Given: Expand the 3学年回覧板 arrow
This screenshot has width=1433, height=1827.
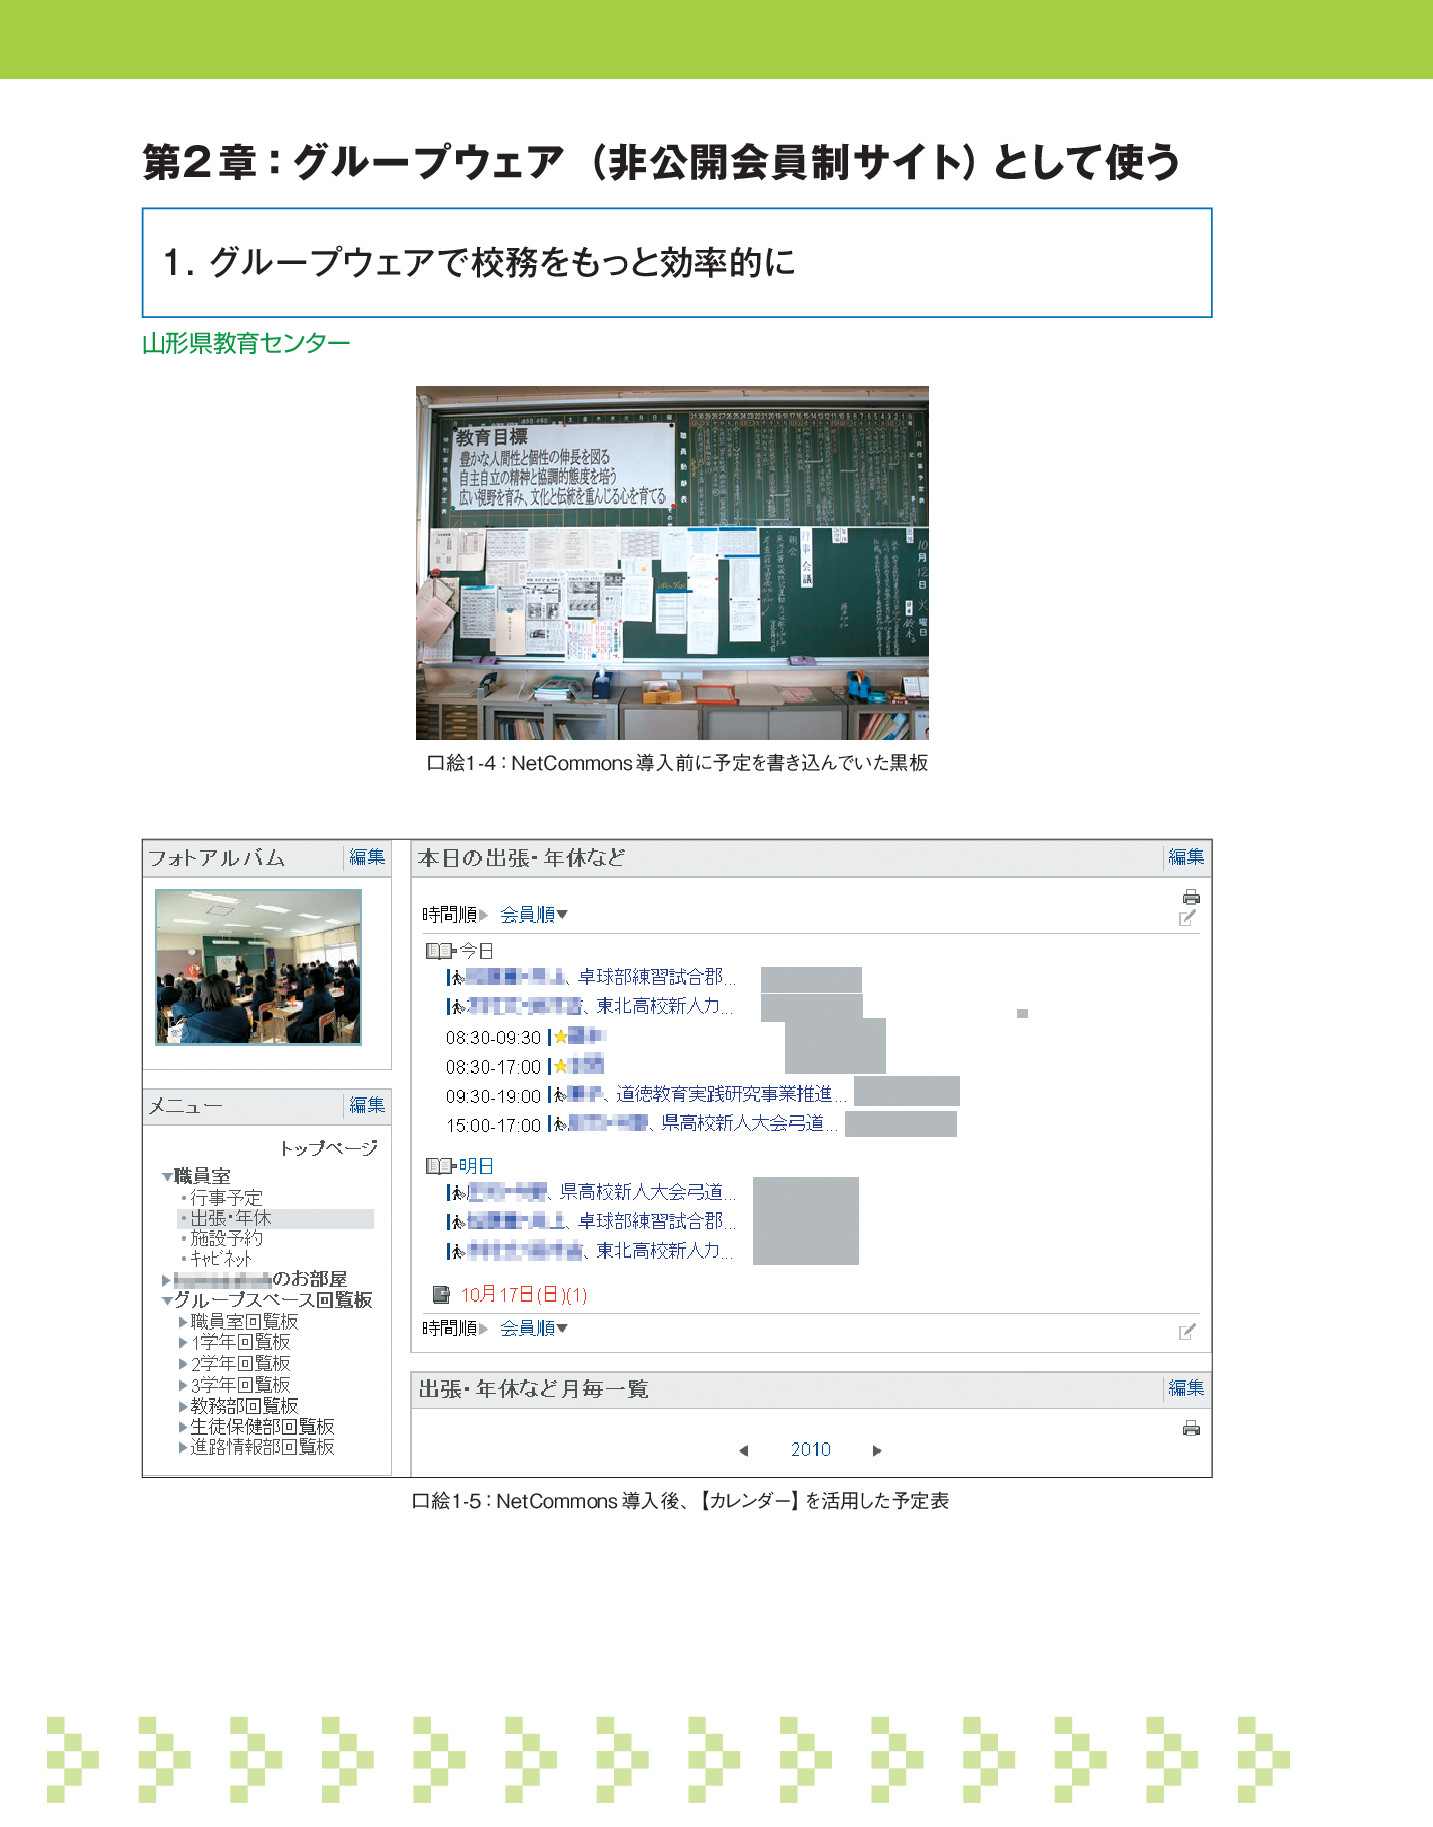Looking at the screenshot, I should click(183, 1385).
